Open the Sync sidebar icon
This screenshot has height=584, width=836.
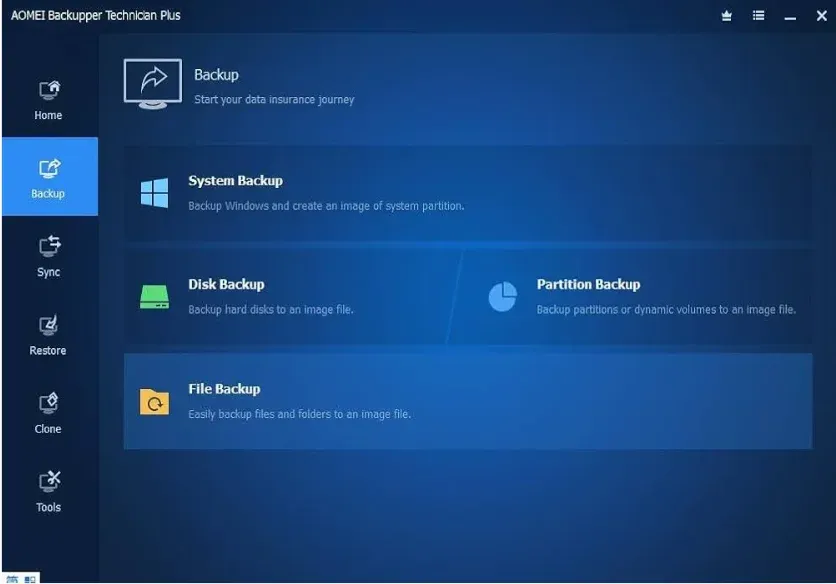[x=49, y=246]
